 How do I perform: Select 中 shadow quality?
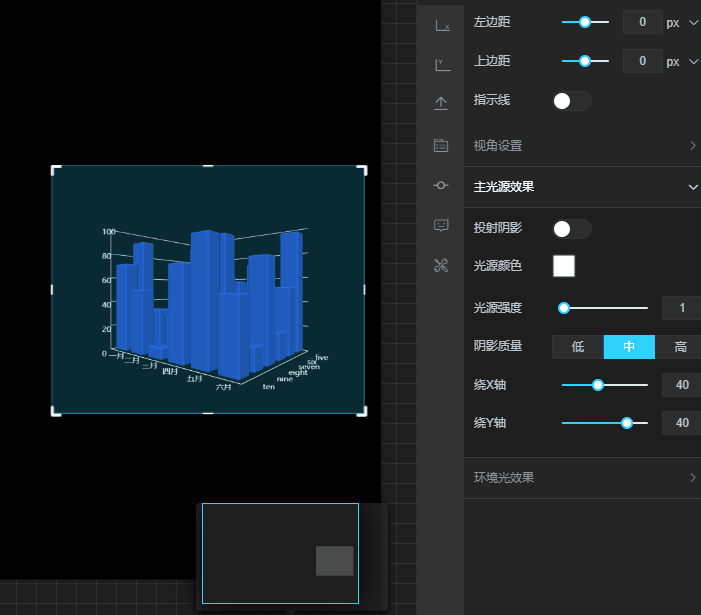click(629, 347)
